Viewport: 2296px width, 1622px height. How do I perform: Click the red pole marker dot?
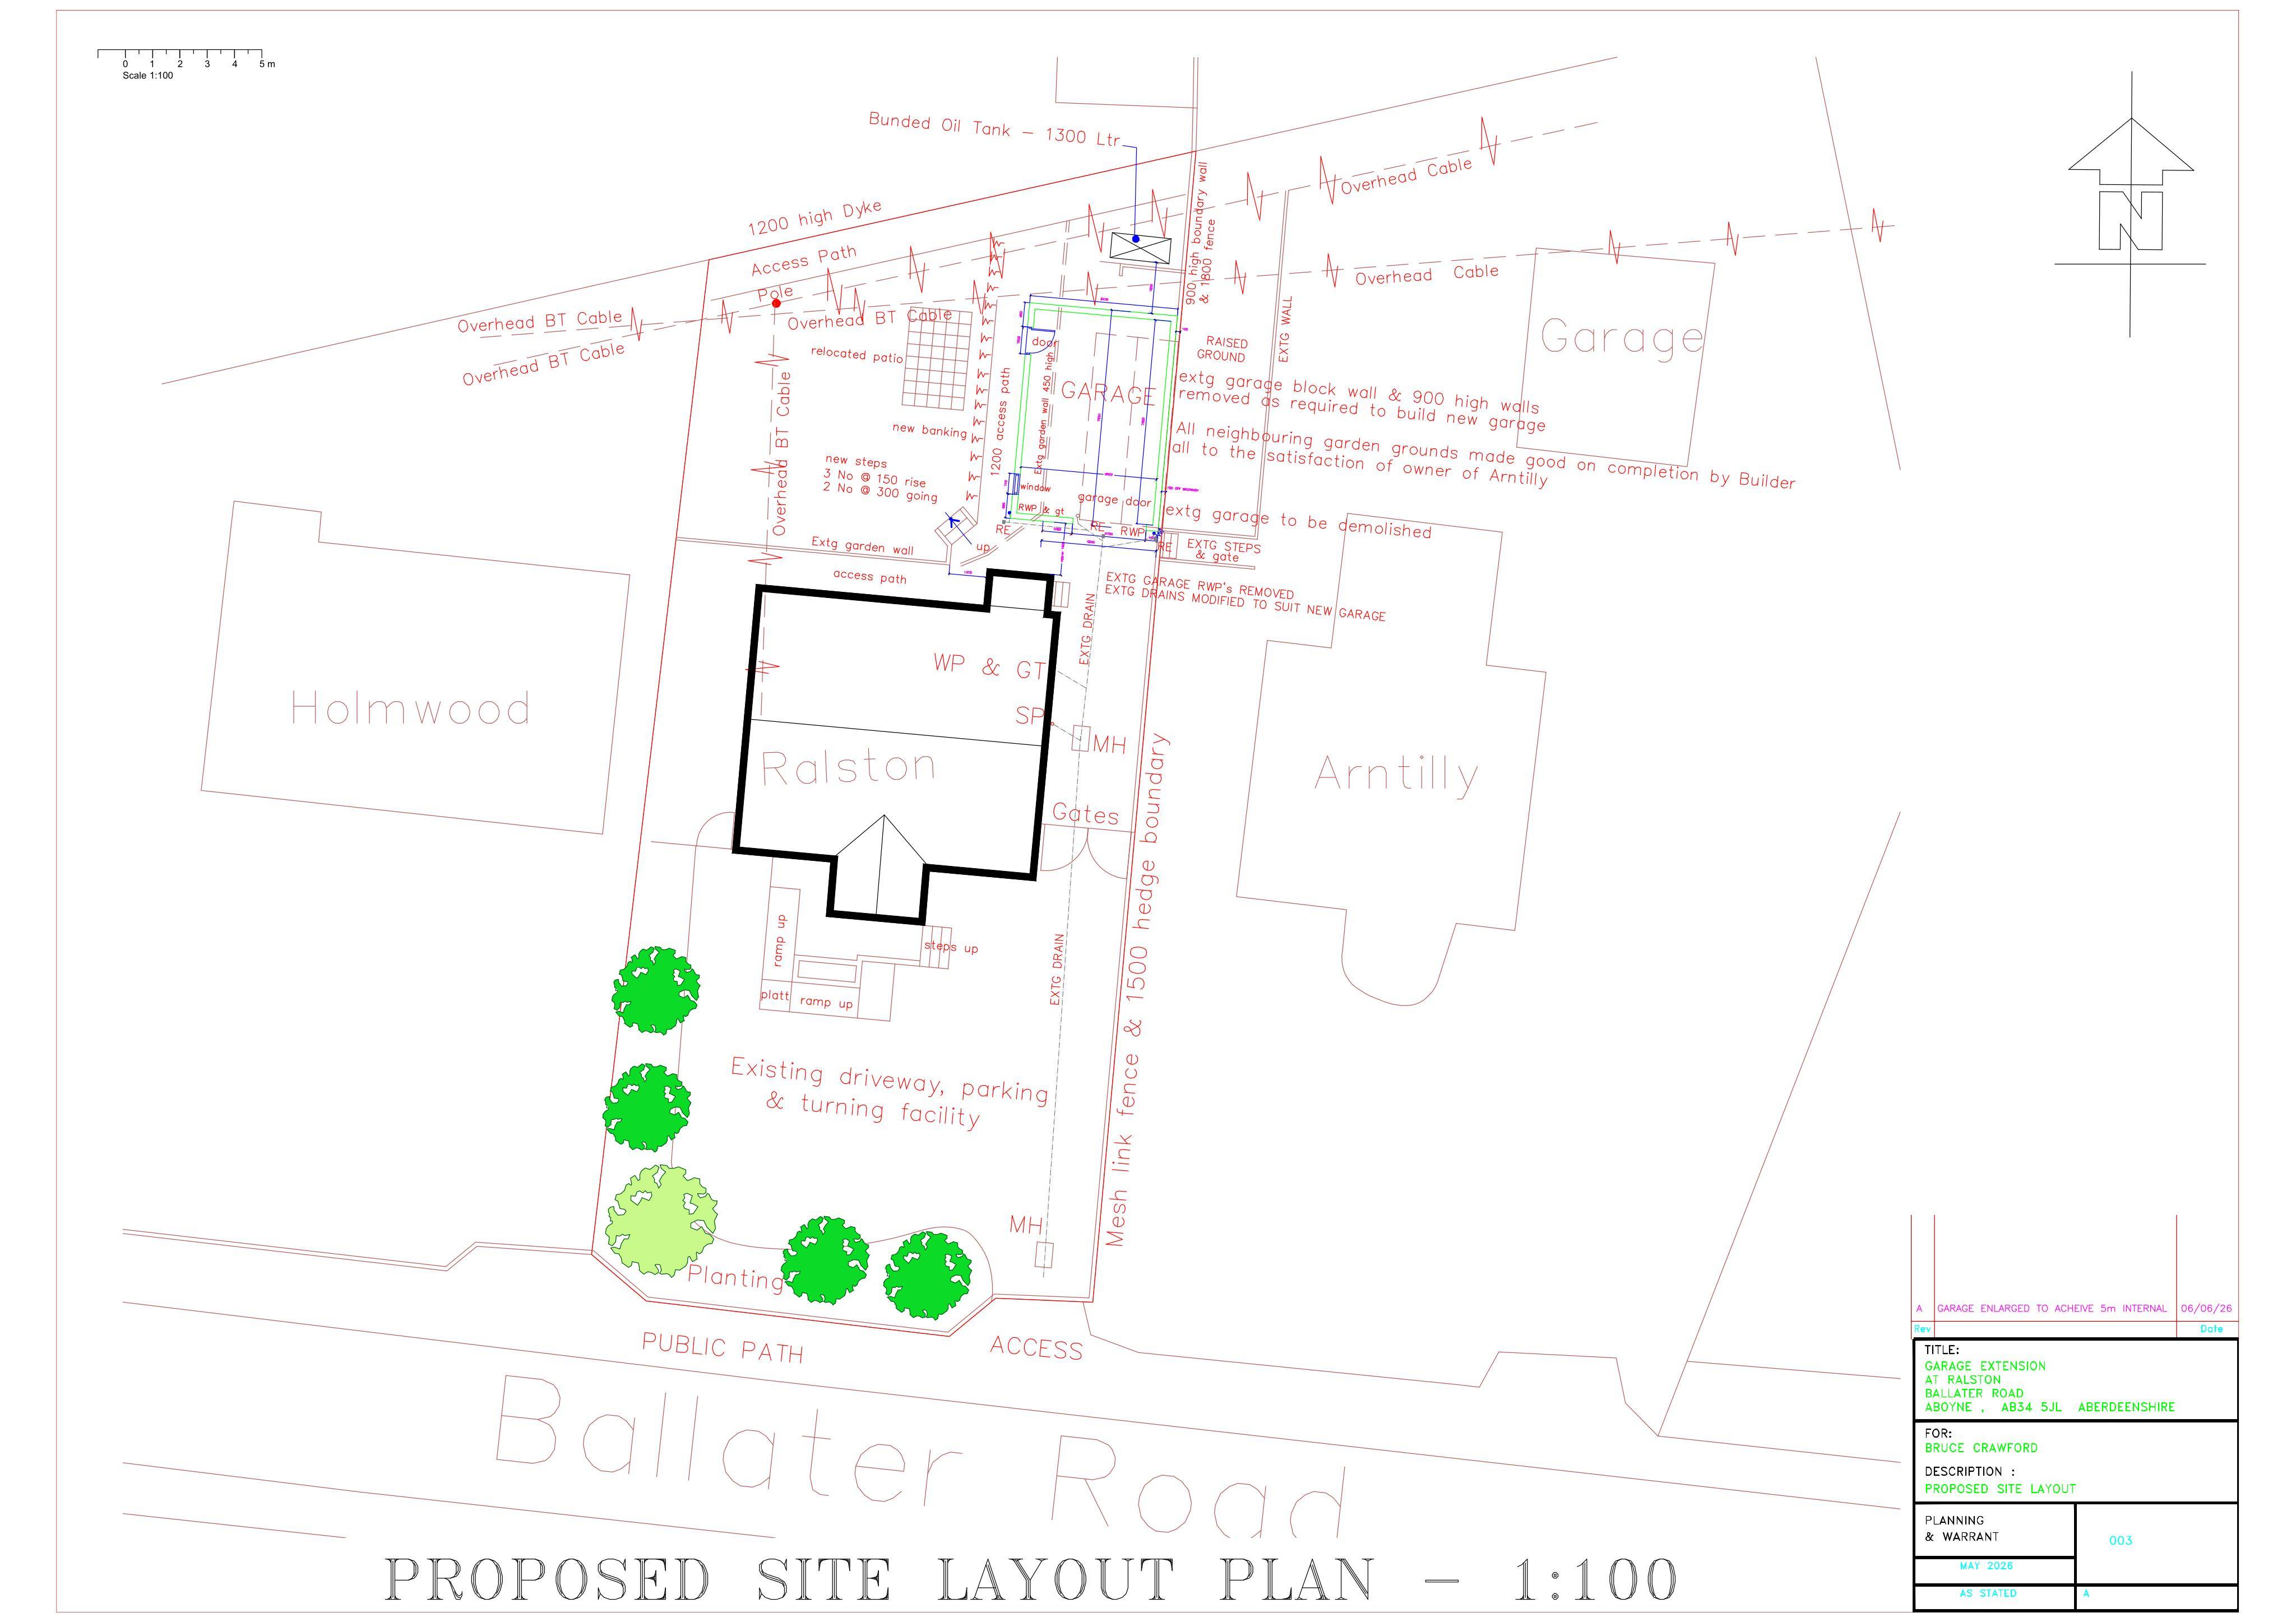point(776,303)
